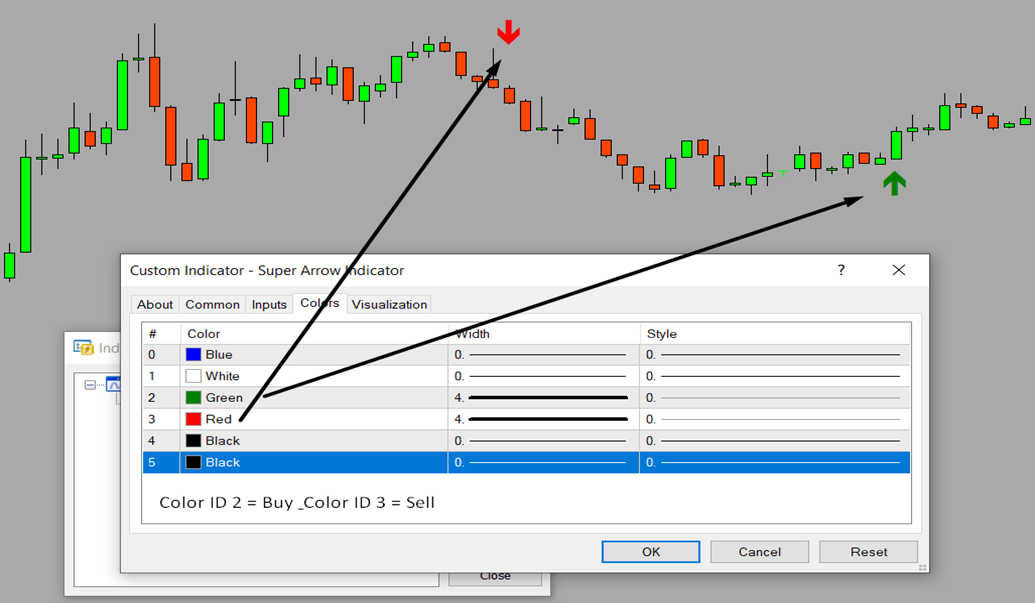This screenshot has height=603, width=1035.
Task: Change style of the Blue row
Action: (775, 354)
